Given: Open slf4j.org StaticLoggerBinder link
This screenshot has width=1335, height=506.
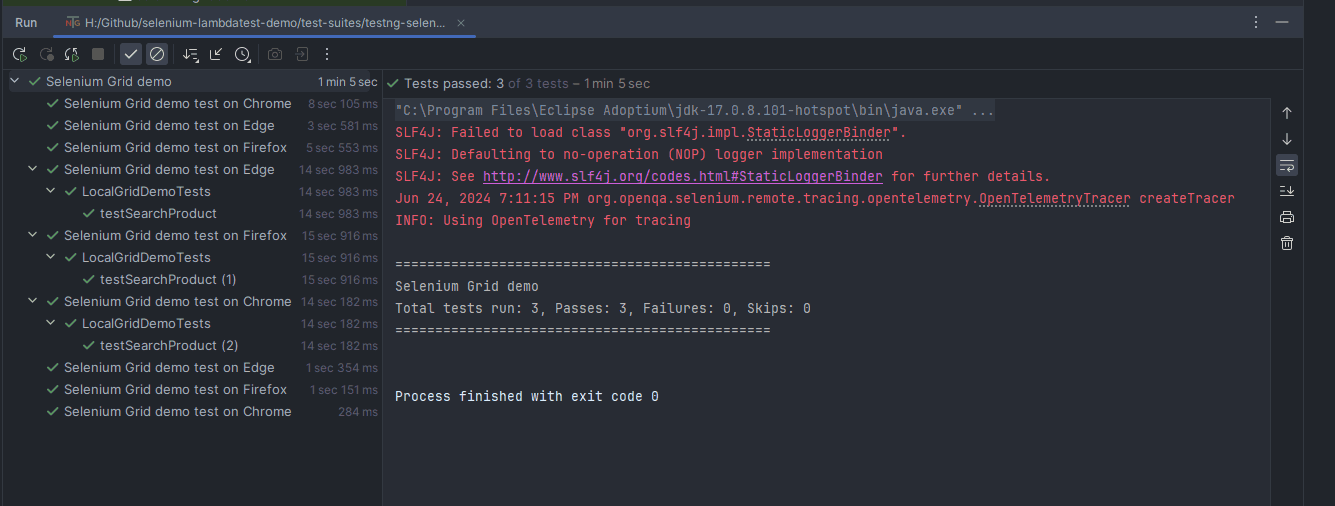Looking at the screenshot, I should pos(683,176).
